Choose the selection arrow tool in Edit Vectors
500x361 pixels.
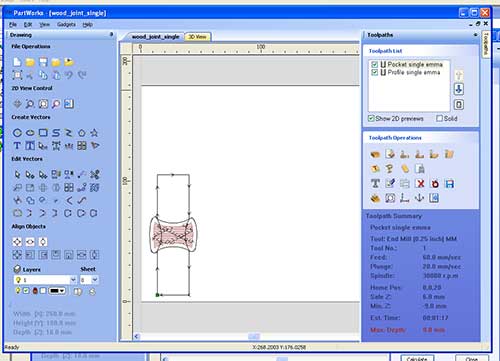[x=17, y=174]
